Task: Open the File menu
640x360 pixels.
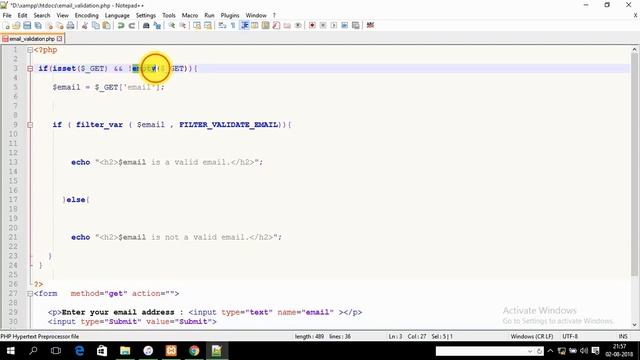Action: pyautogui.click(x=7, y=15)
